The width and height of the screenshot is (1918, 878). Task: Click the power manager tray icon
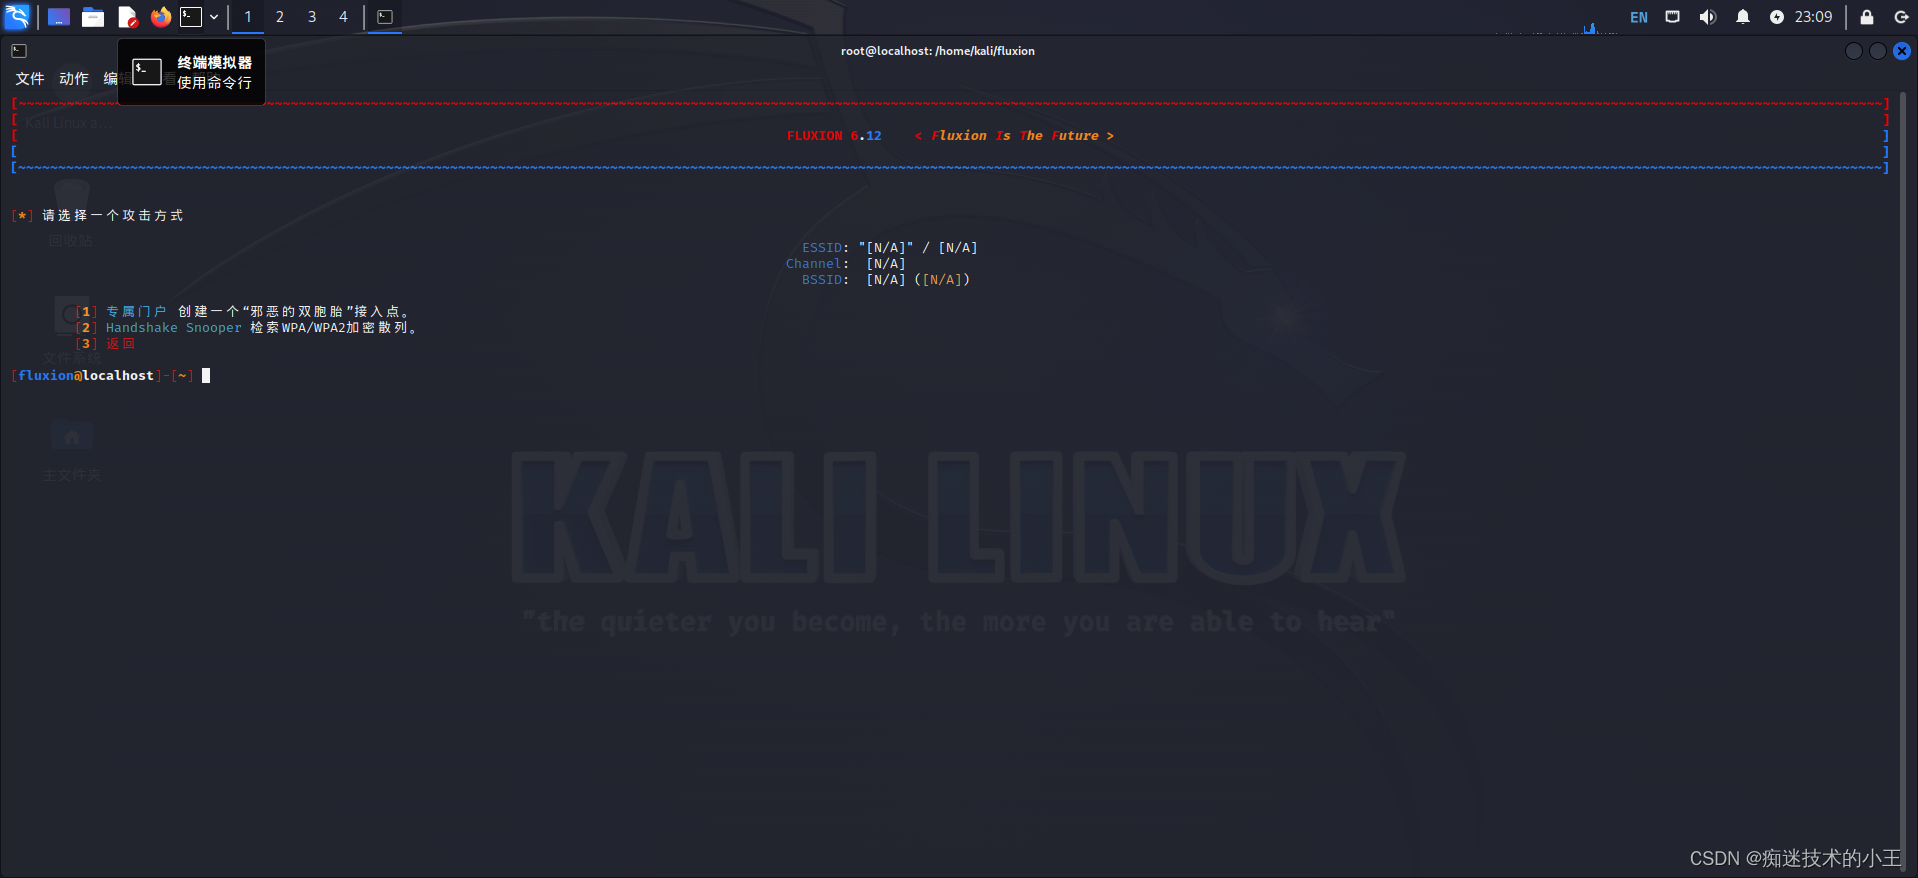(x=1777, y=17)
